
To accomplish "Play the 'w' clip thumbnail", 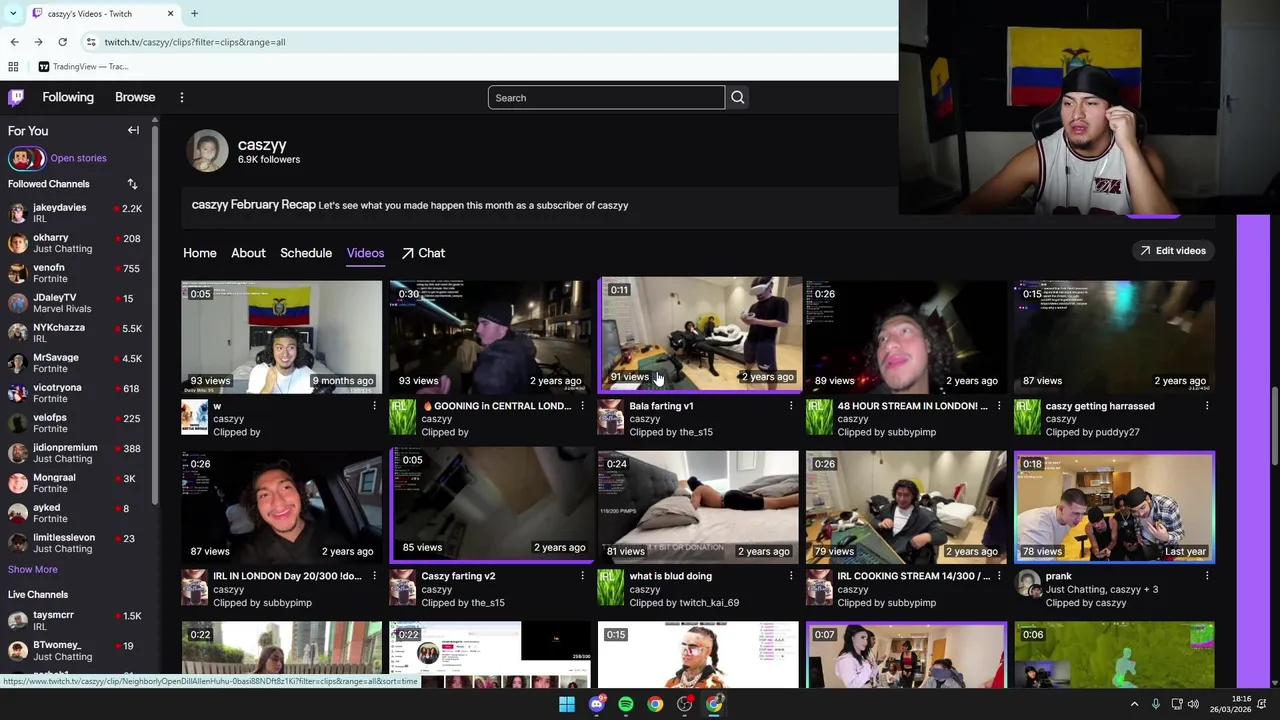I will 282,337.
